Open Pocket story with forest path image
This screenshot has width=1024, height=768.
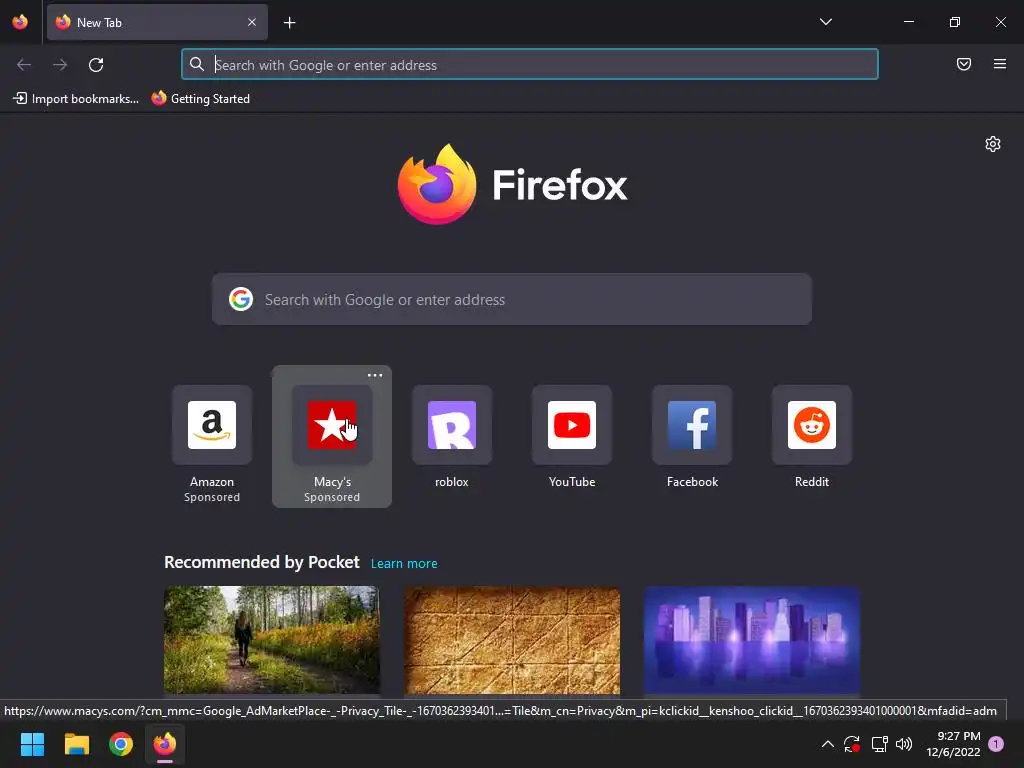tap(272, 640)
